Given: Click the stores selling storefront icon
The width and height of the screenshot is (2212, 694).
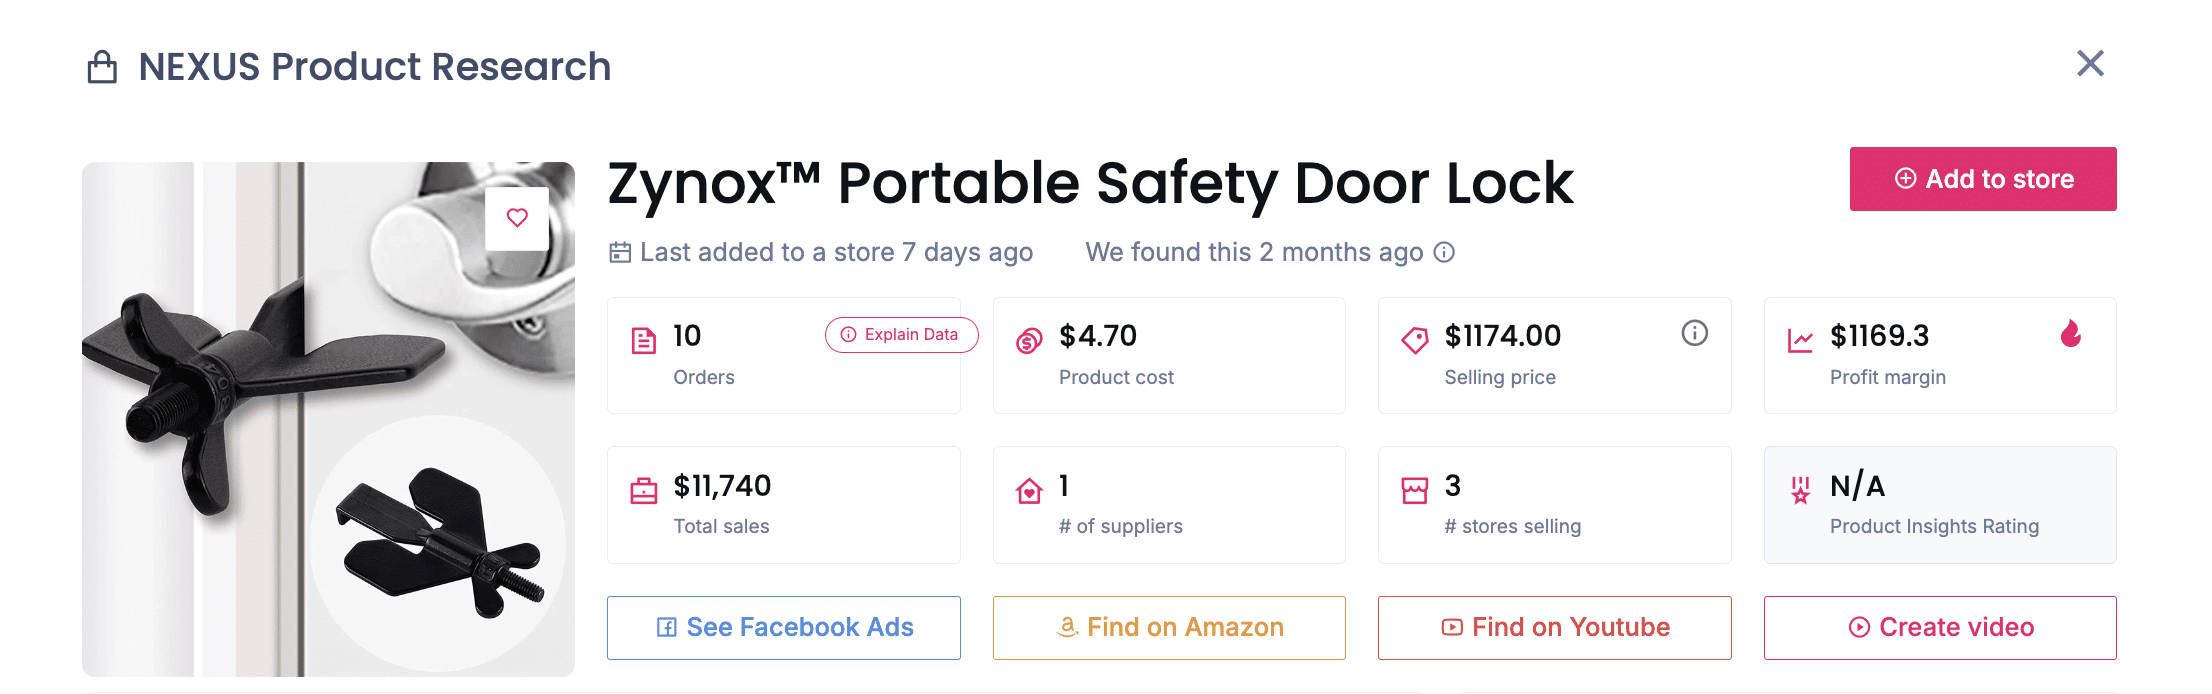Looking at the screenshot, I should pos(1414,489).
